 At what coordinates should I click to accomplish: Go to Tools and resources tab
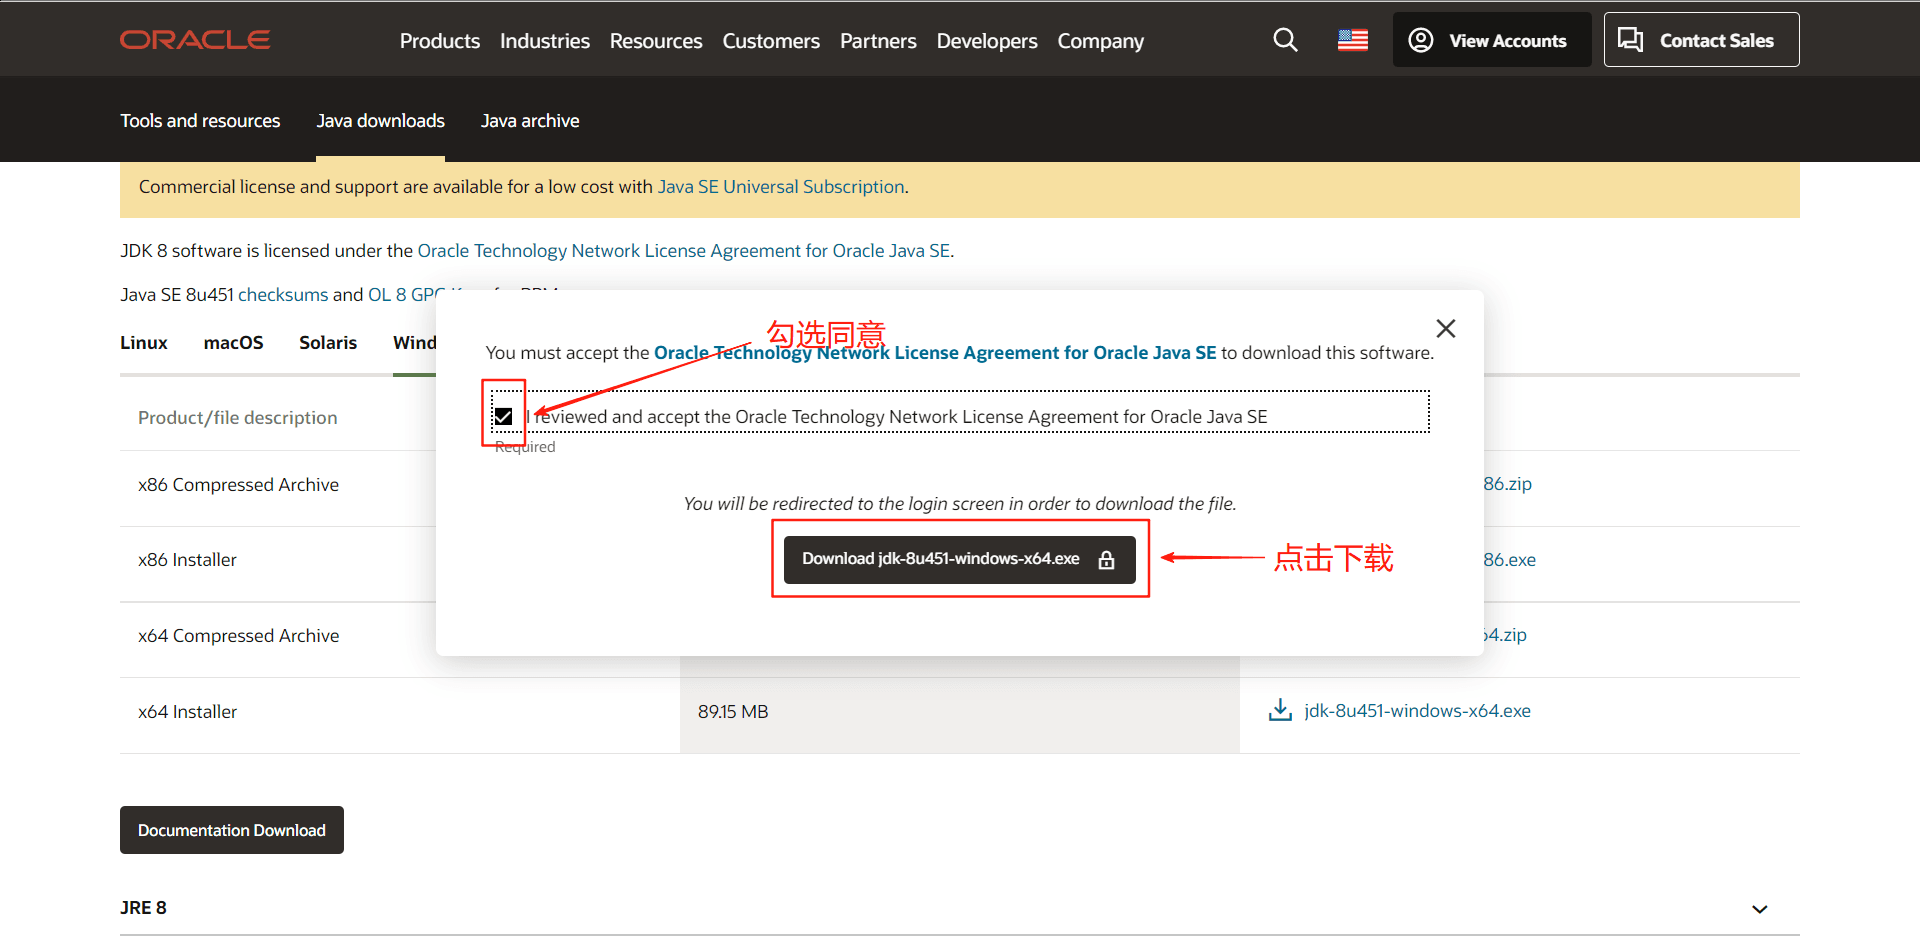tap(200, 121)
